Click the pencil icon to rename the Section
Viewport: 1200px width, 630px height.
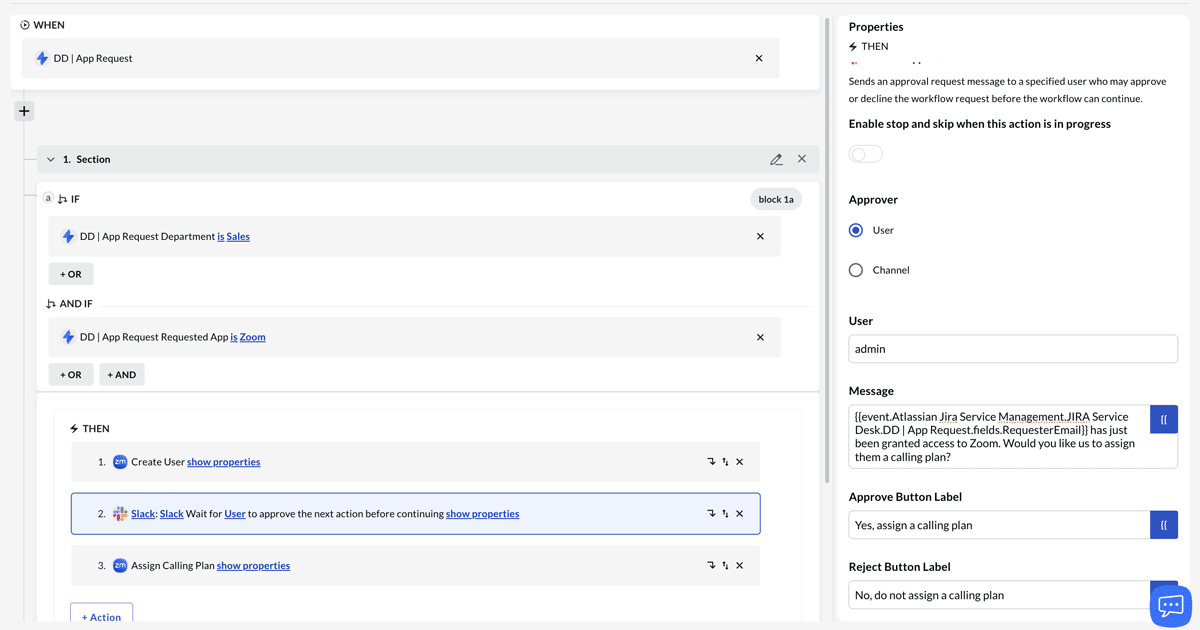(x=777, y=159)
